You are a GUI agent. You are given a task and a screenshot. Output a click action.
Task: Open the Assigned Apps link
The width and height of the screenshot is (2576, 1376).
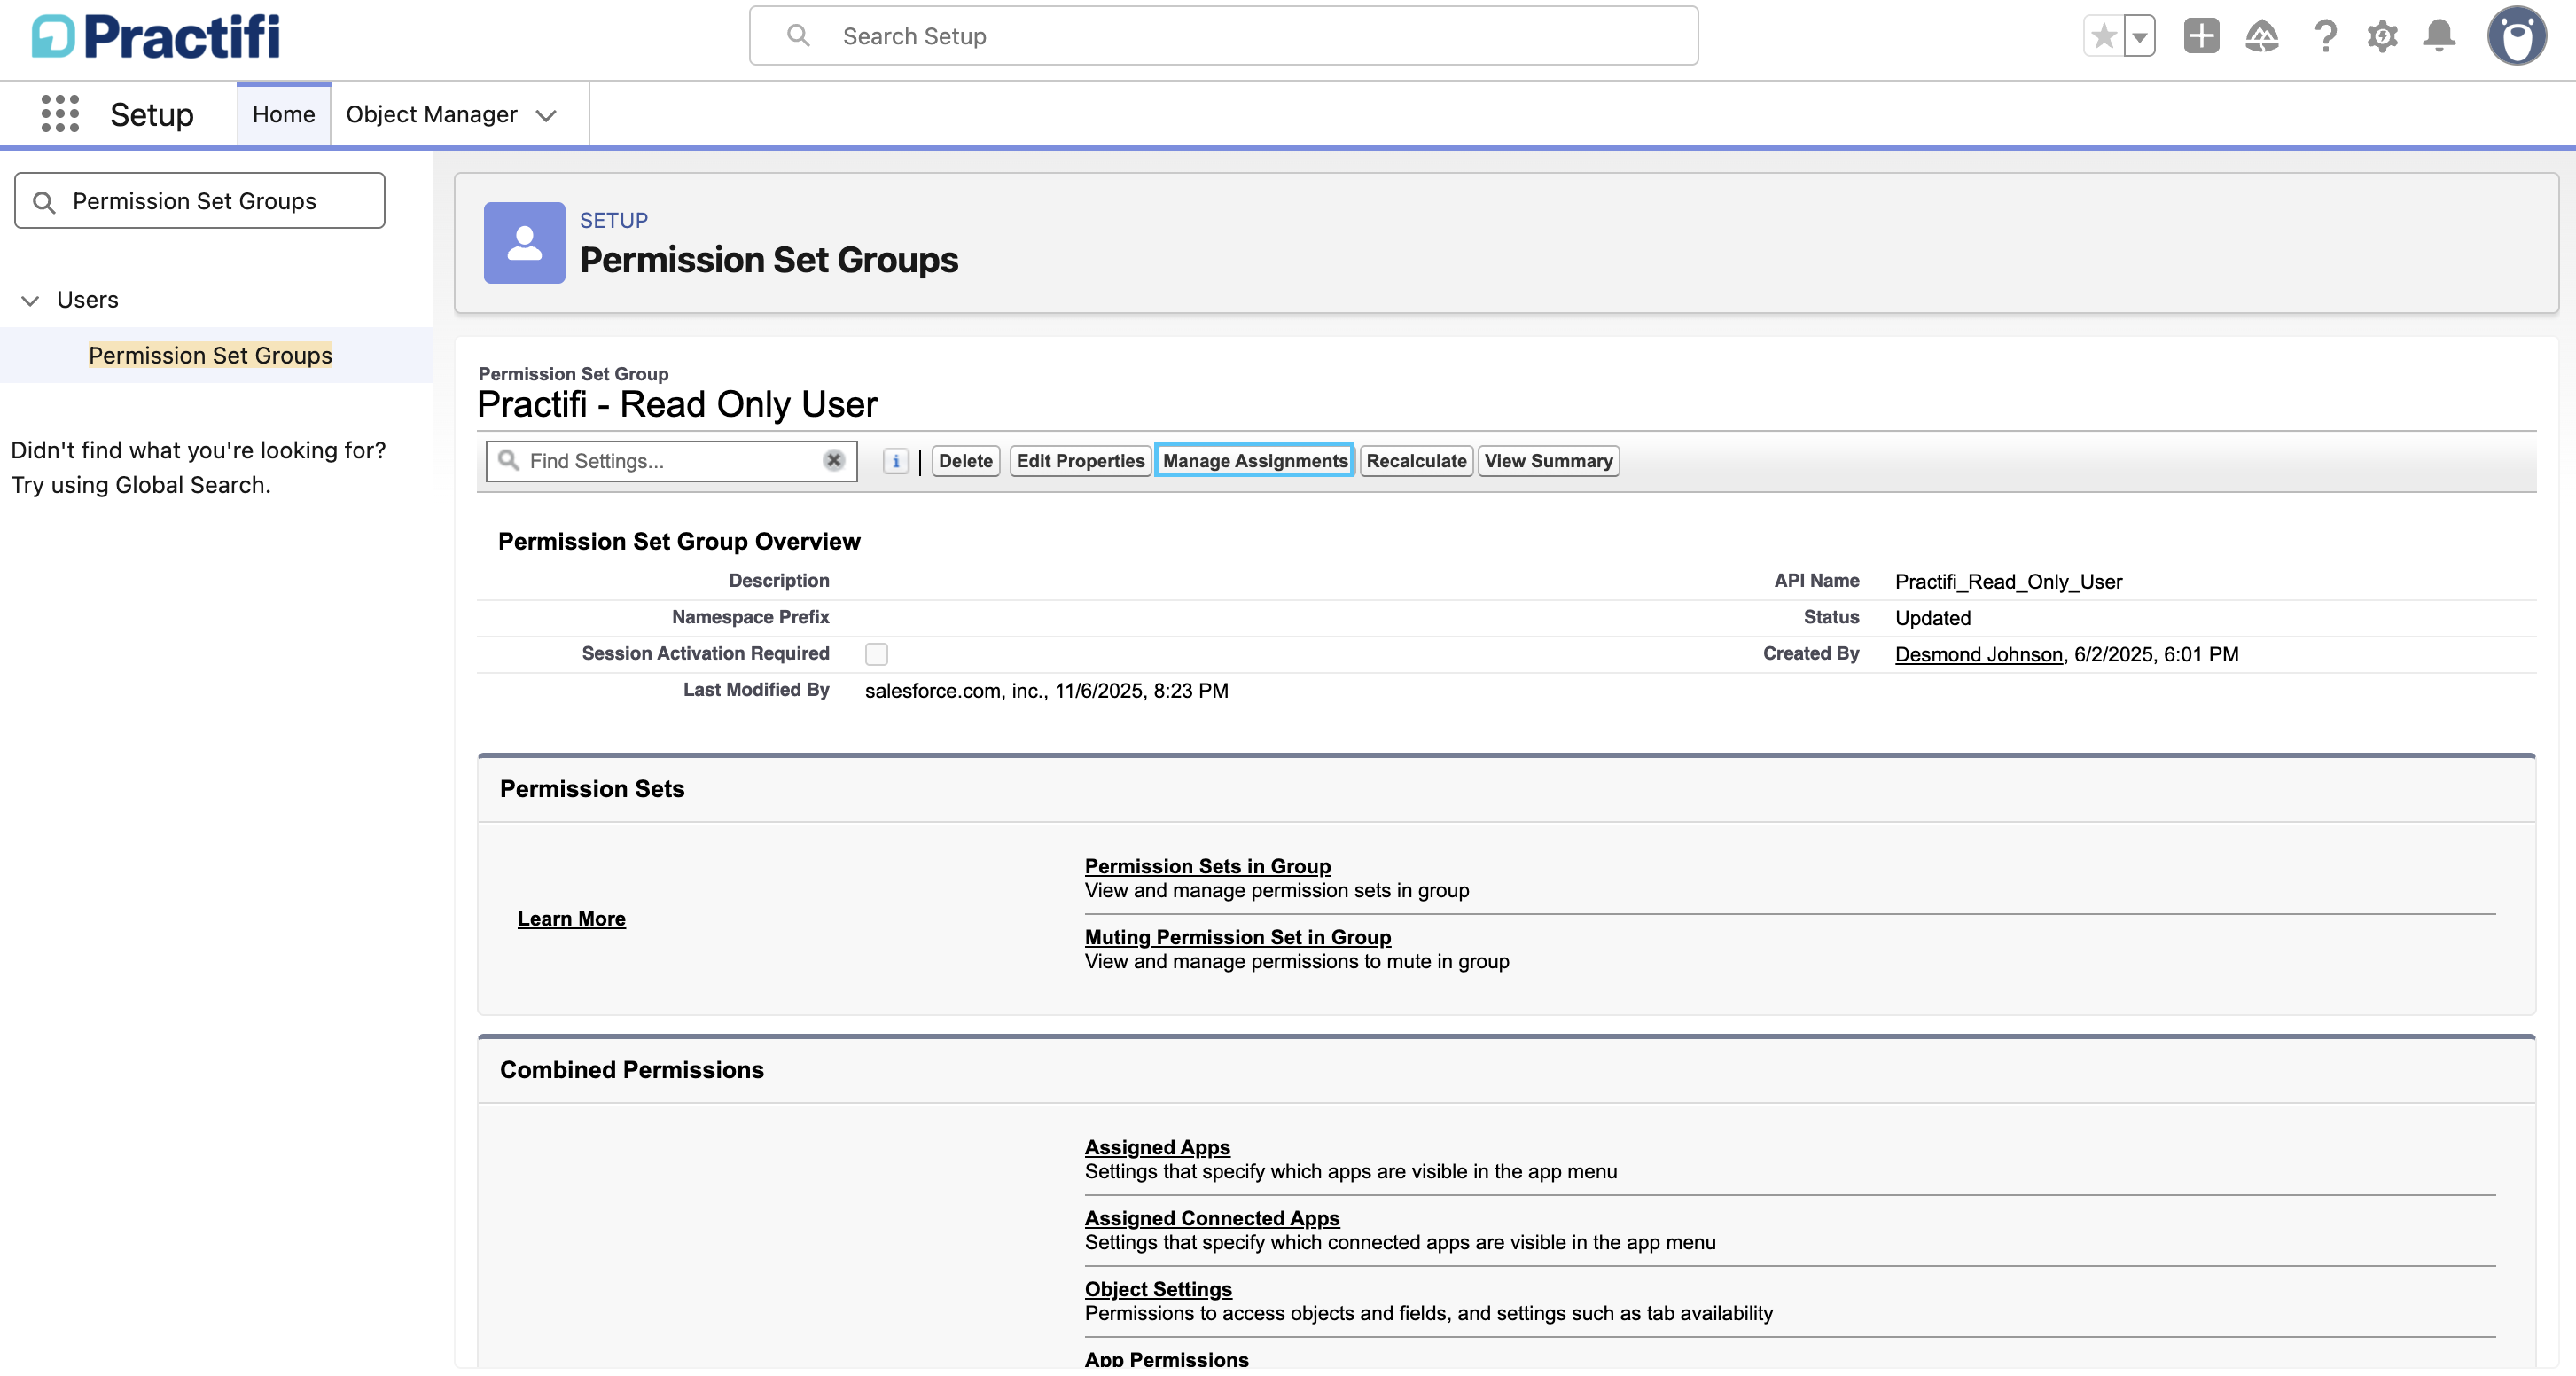point(1158,1147)
